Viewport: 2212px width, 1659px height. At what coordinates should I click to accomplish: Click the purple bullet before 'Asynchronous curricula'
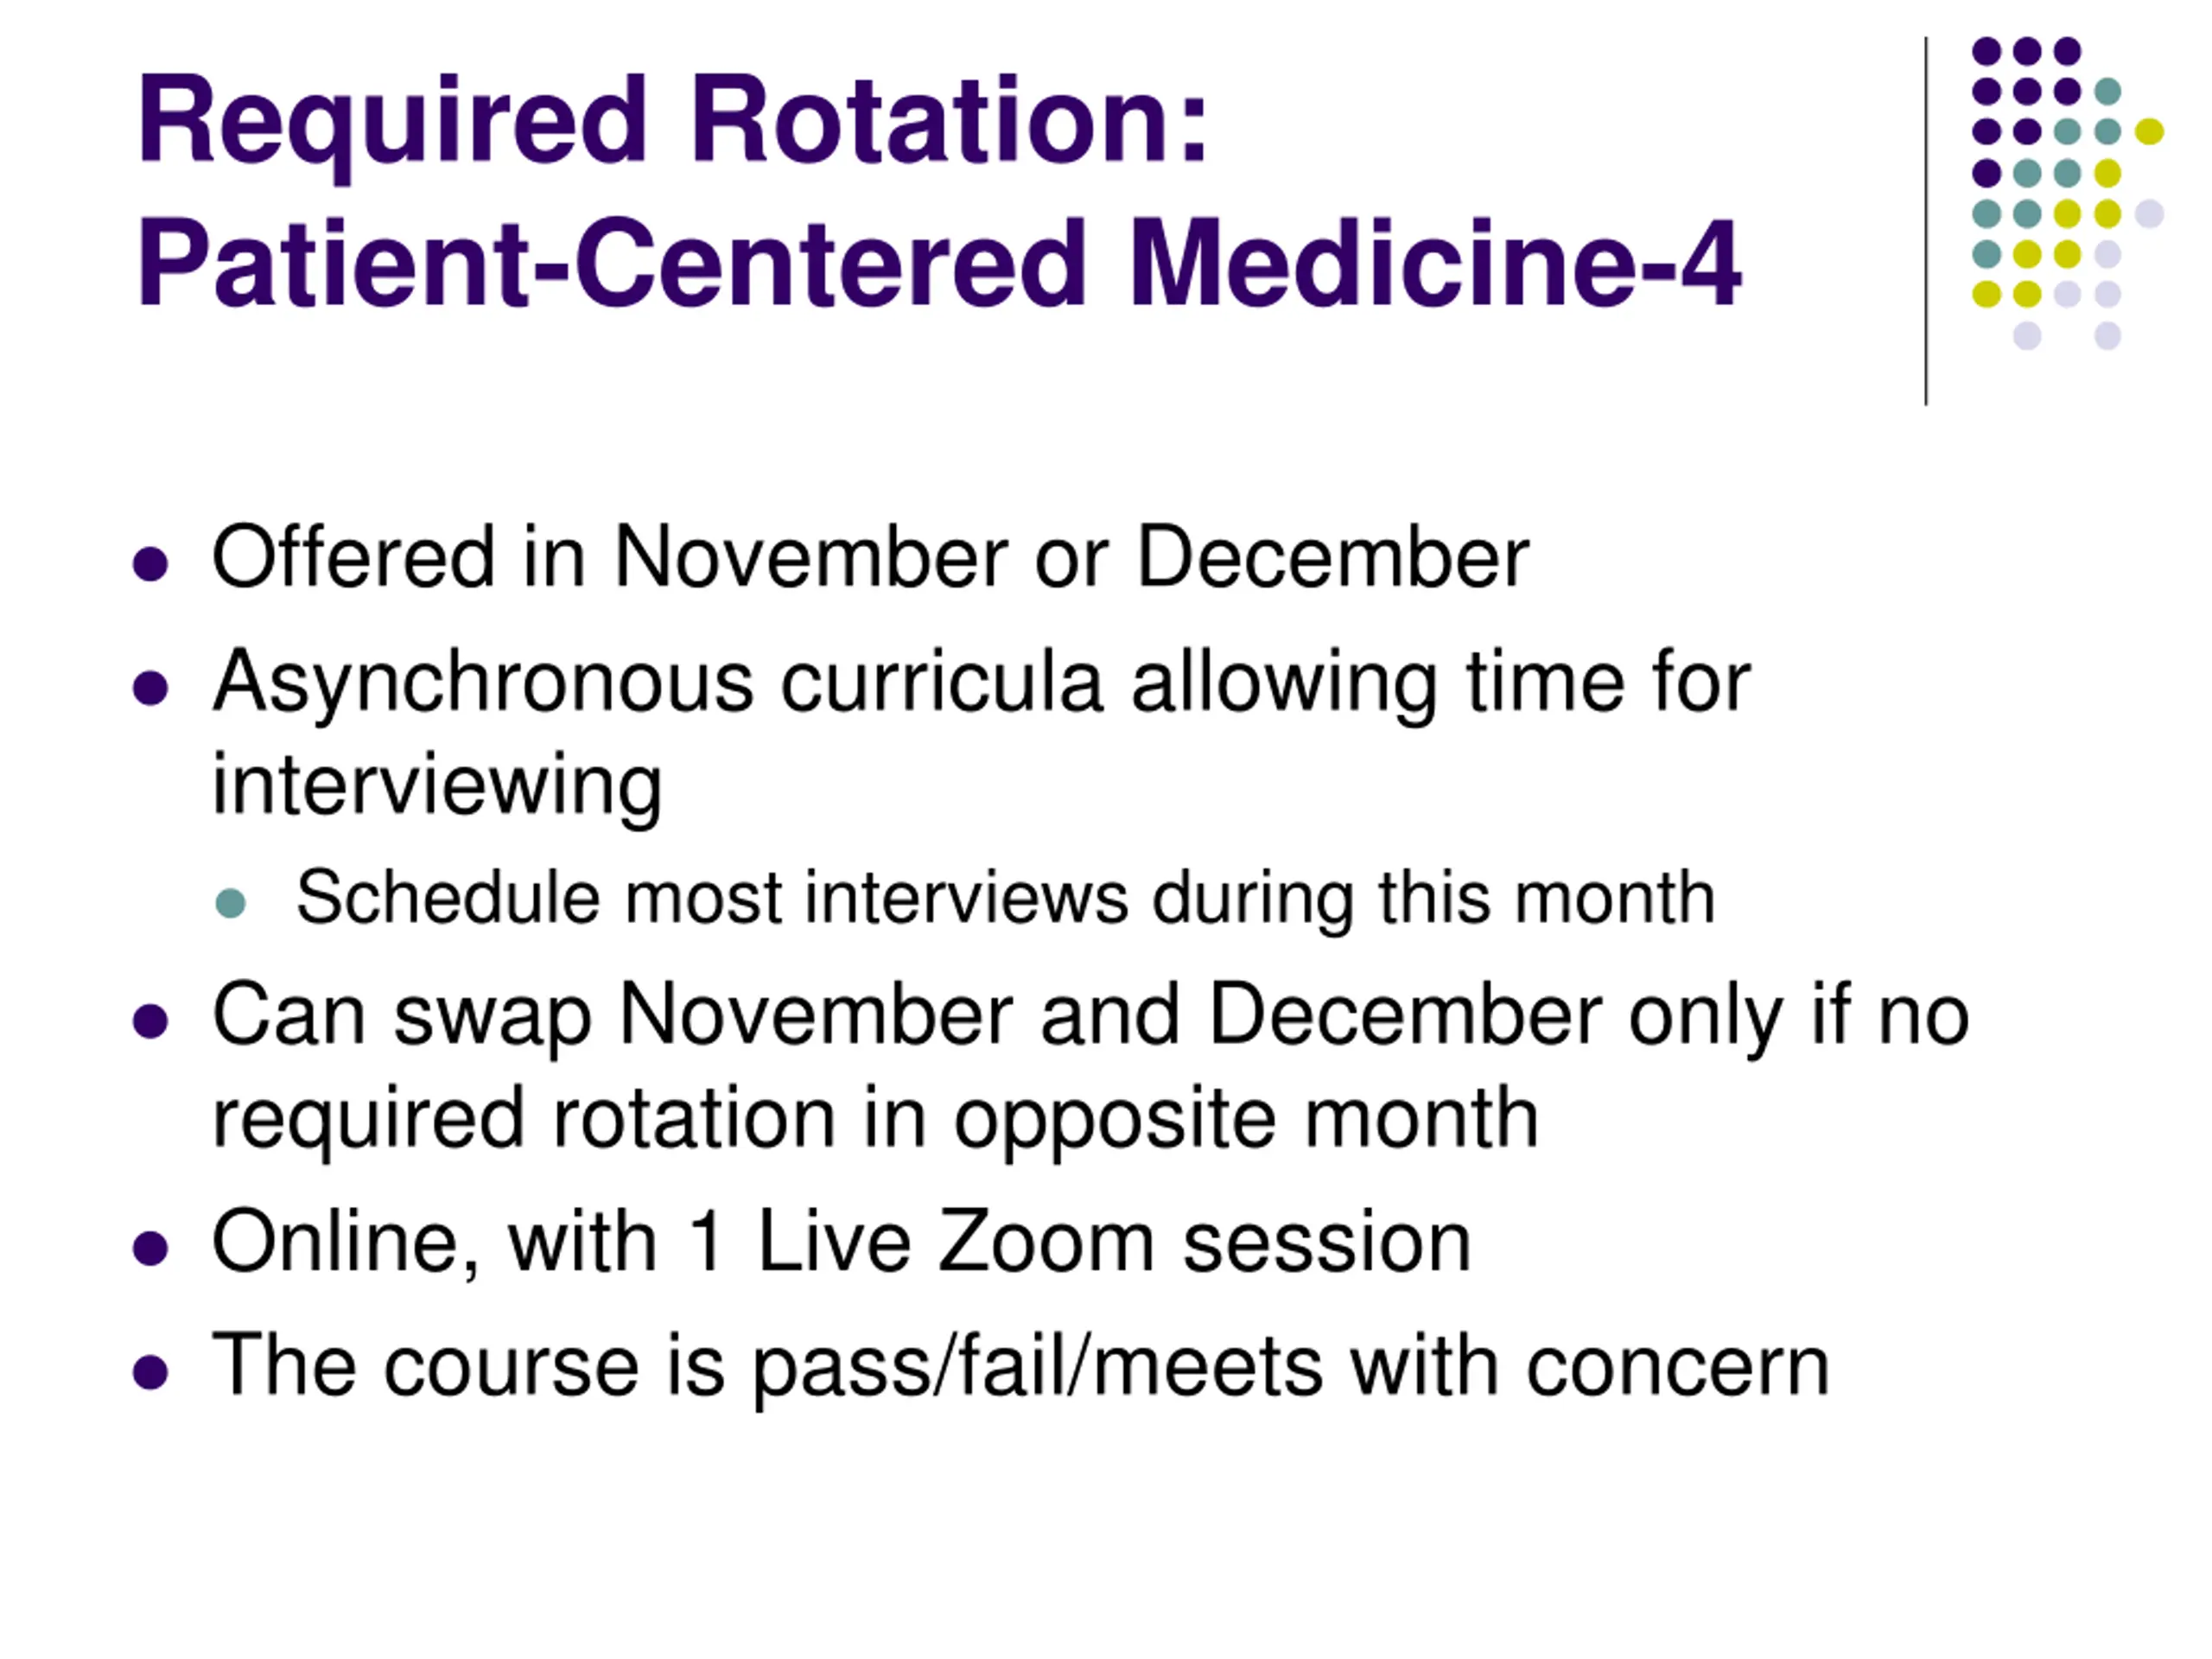(150, 688)
